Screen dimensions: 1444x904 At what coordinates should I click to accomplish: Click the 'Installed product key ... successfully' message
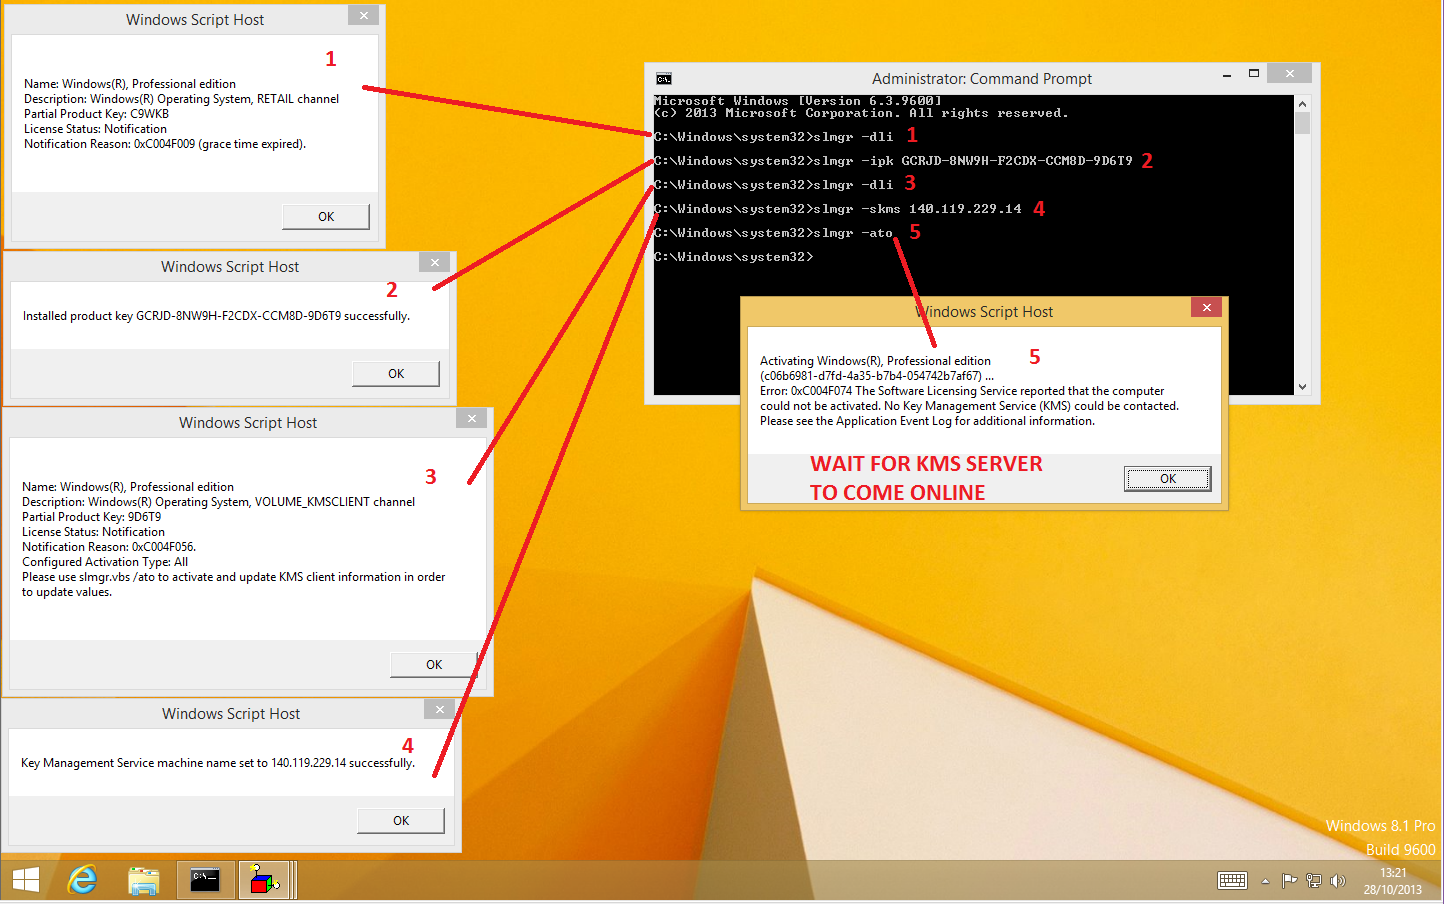click(216, 316)
